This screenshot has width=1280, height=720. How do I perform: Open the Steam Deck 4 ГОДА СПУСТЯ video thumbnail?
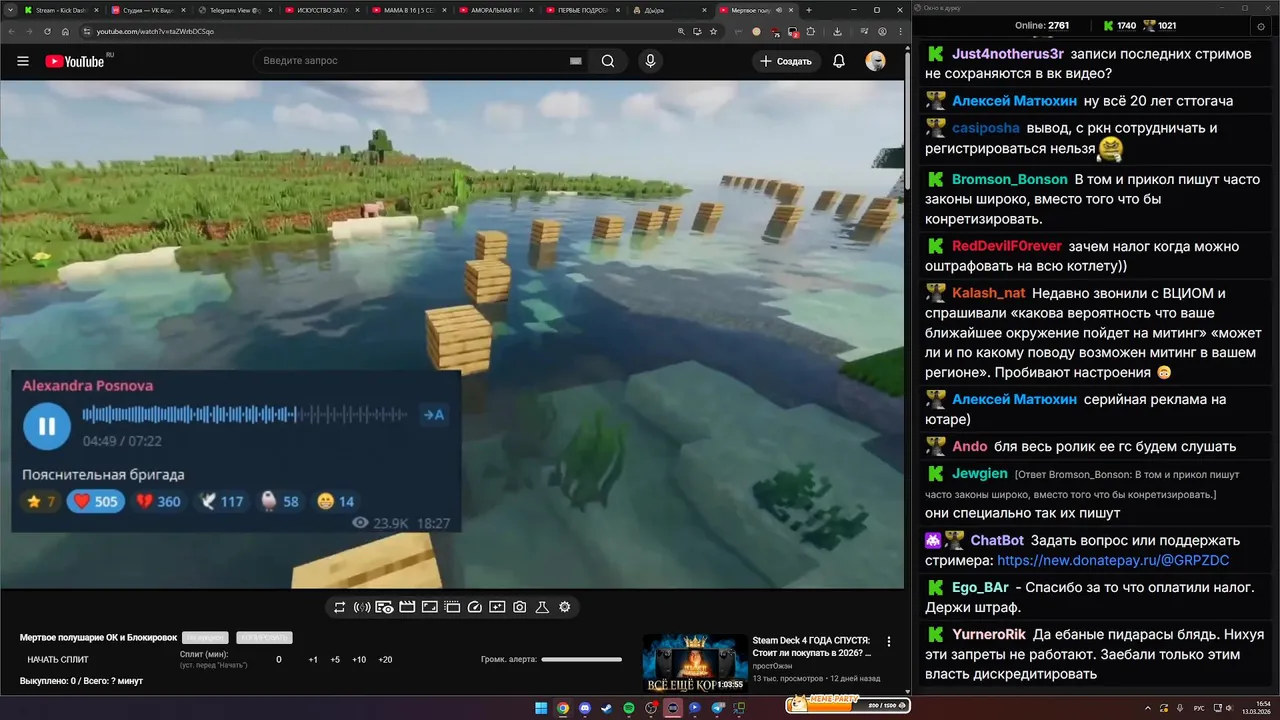[695, 663]
